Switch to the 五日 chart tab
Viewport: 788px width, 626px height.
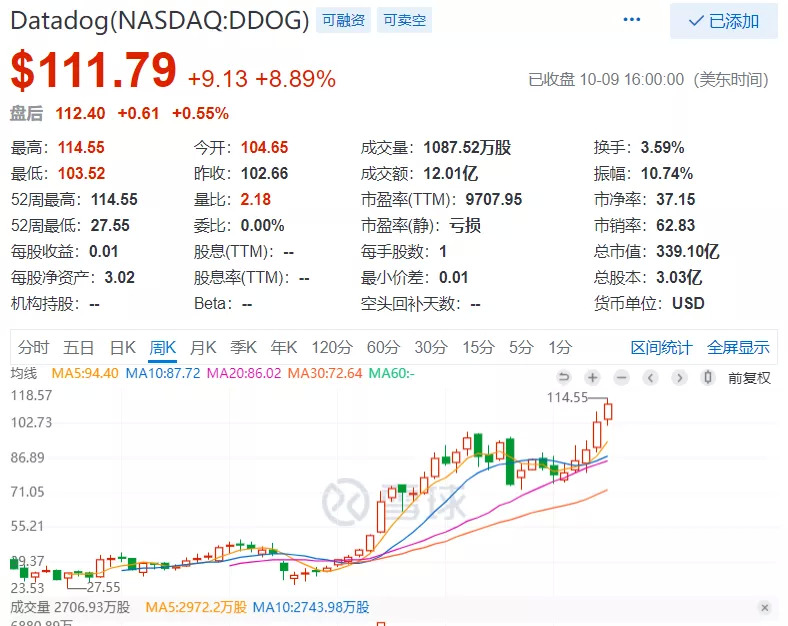pos(78,347)
